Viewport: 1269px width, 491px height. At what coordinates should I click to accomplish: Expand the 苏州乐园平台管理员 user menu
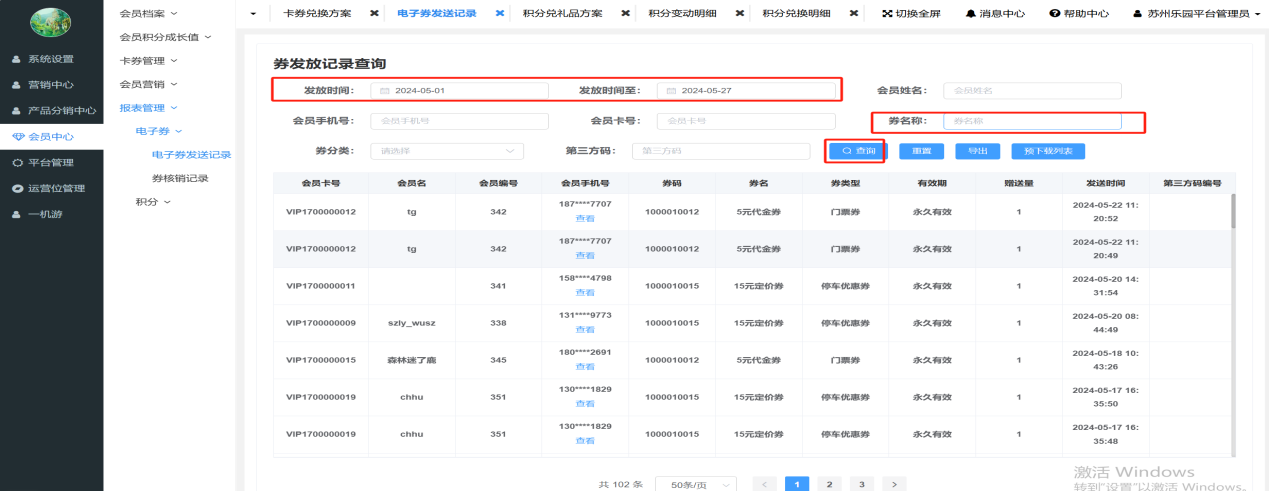(1190, 14)
